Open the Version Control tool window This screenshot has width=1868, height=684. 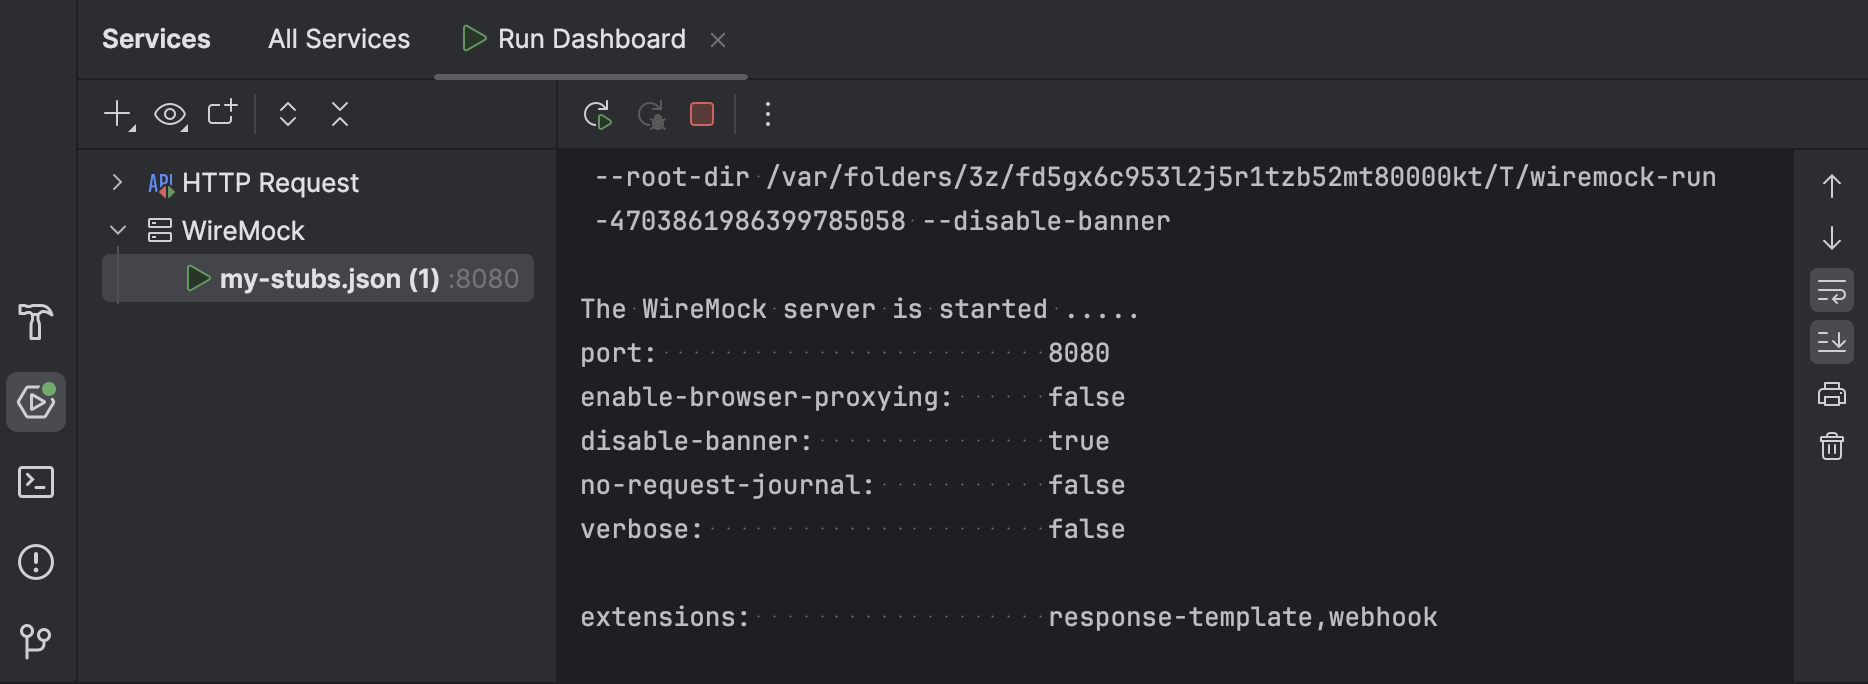36,643
